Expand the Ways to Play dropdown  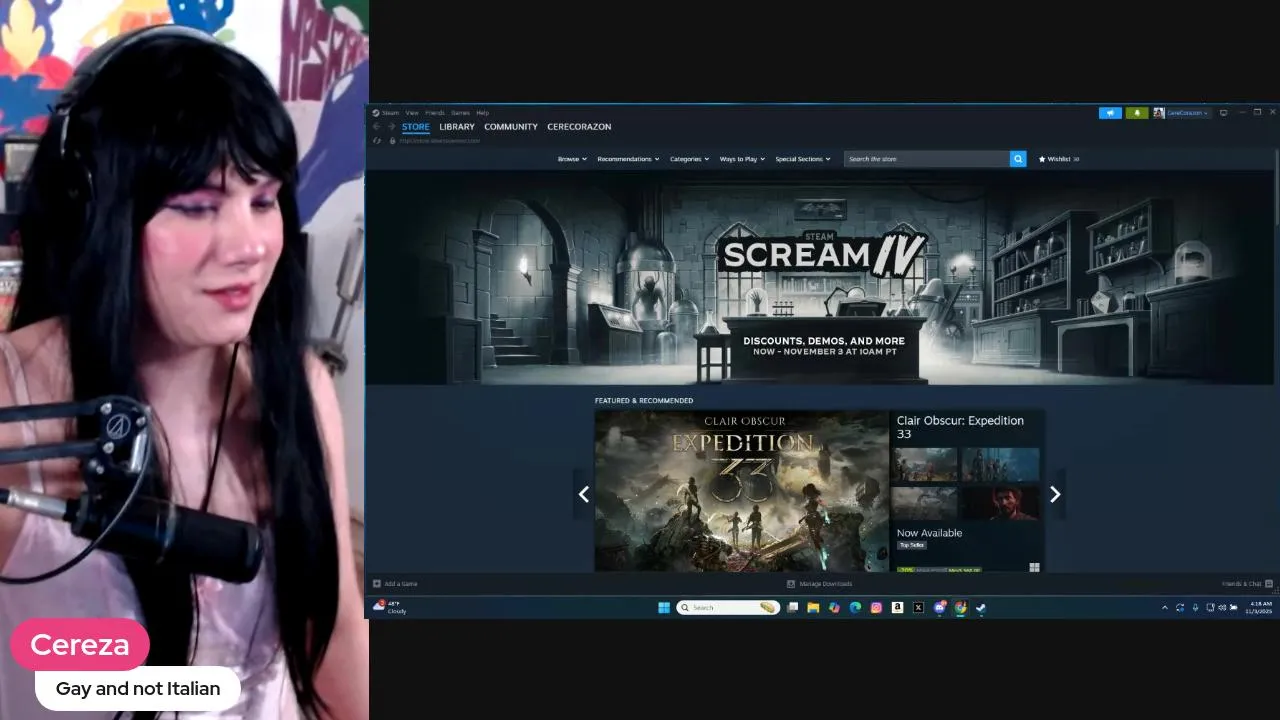[x=742, y=159]
